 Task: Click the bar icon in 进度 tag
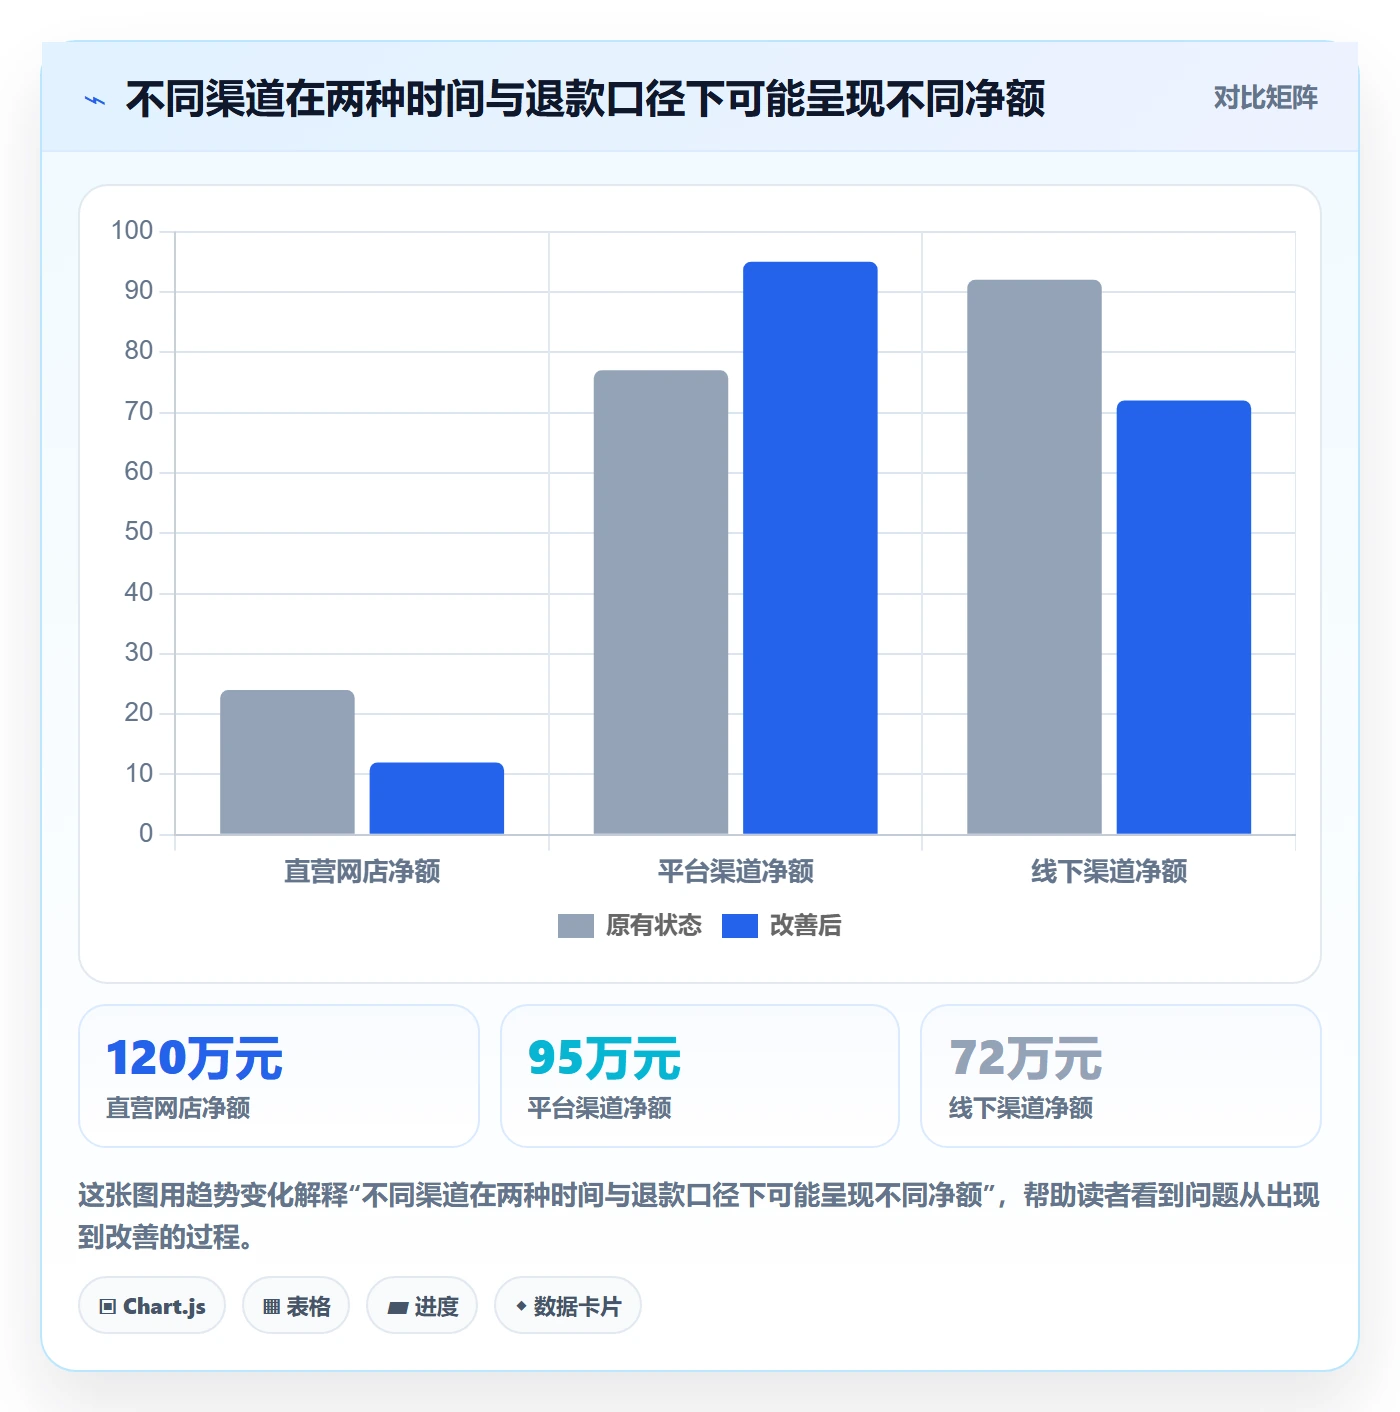tap(398, 1308)
